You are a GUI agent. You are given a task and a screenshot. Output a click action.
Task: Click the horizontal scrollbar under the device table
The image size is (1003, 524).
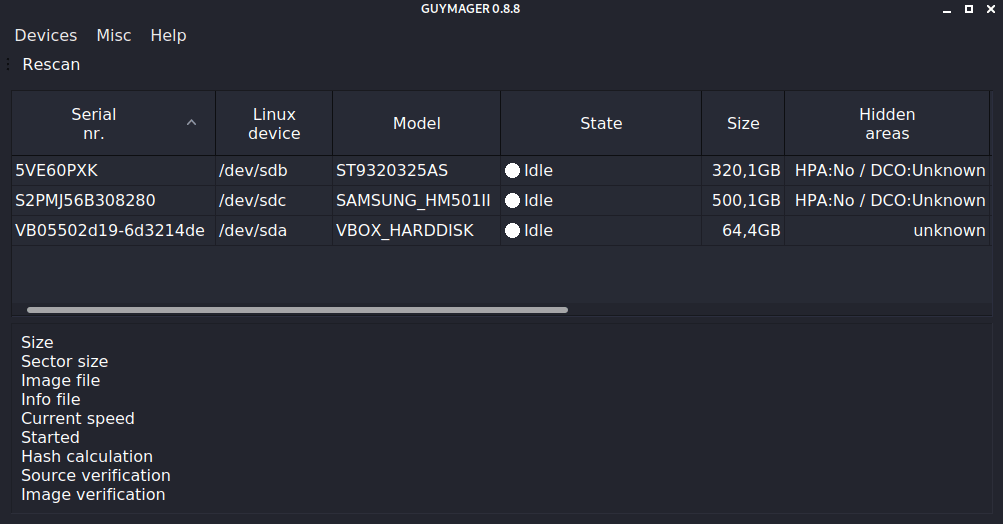click(x=297, y=310)
